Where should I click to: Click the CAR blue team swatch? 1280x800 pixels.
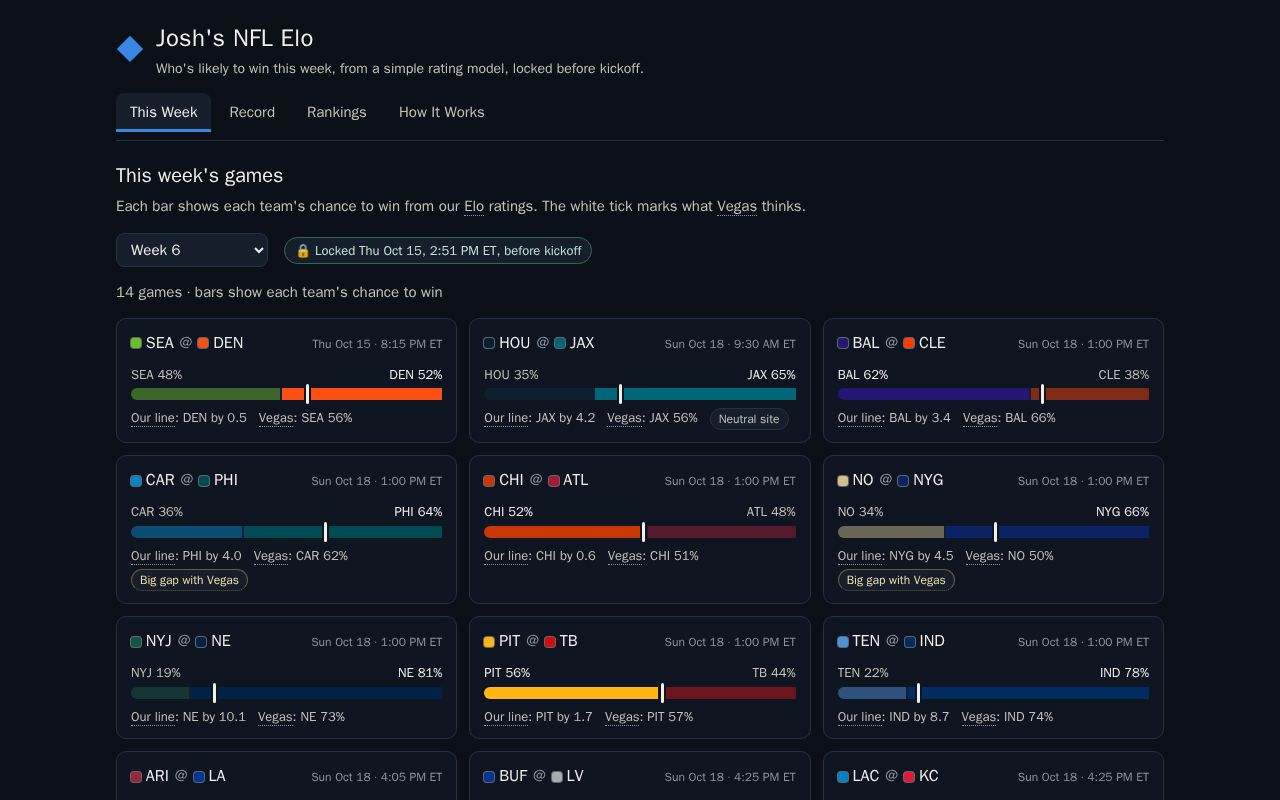pos(136,481)
